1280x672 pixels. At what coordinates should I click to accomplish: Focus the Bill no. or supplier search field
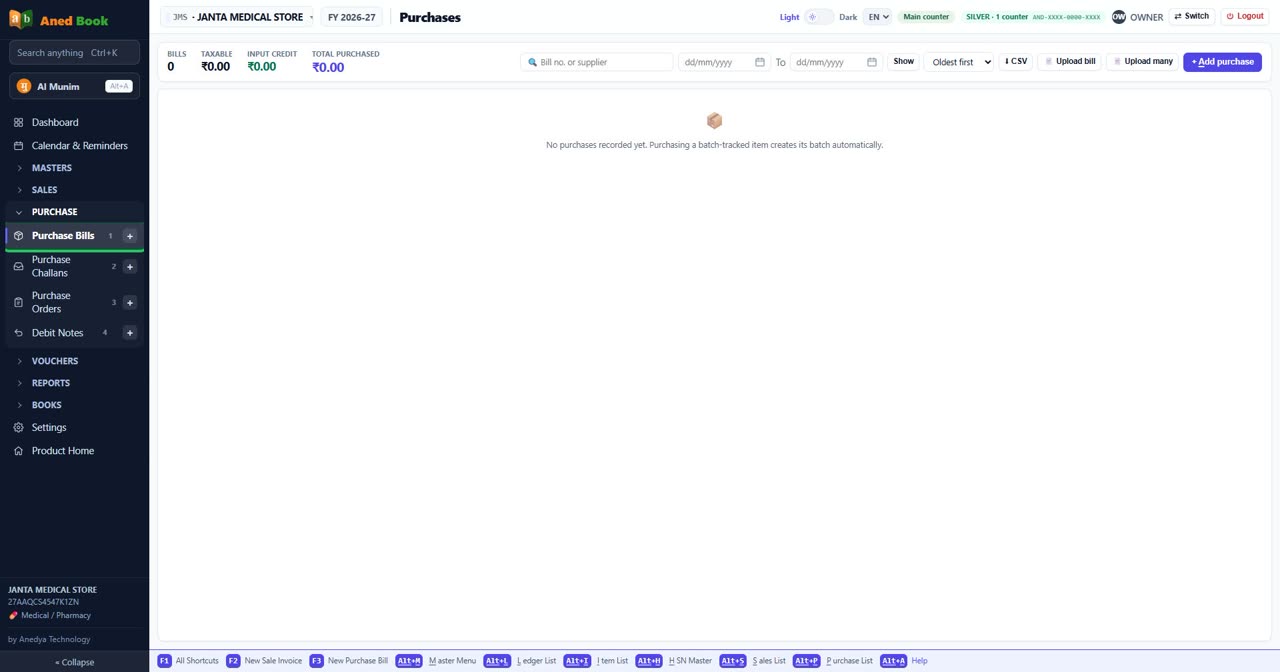597,62
